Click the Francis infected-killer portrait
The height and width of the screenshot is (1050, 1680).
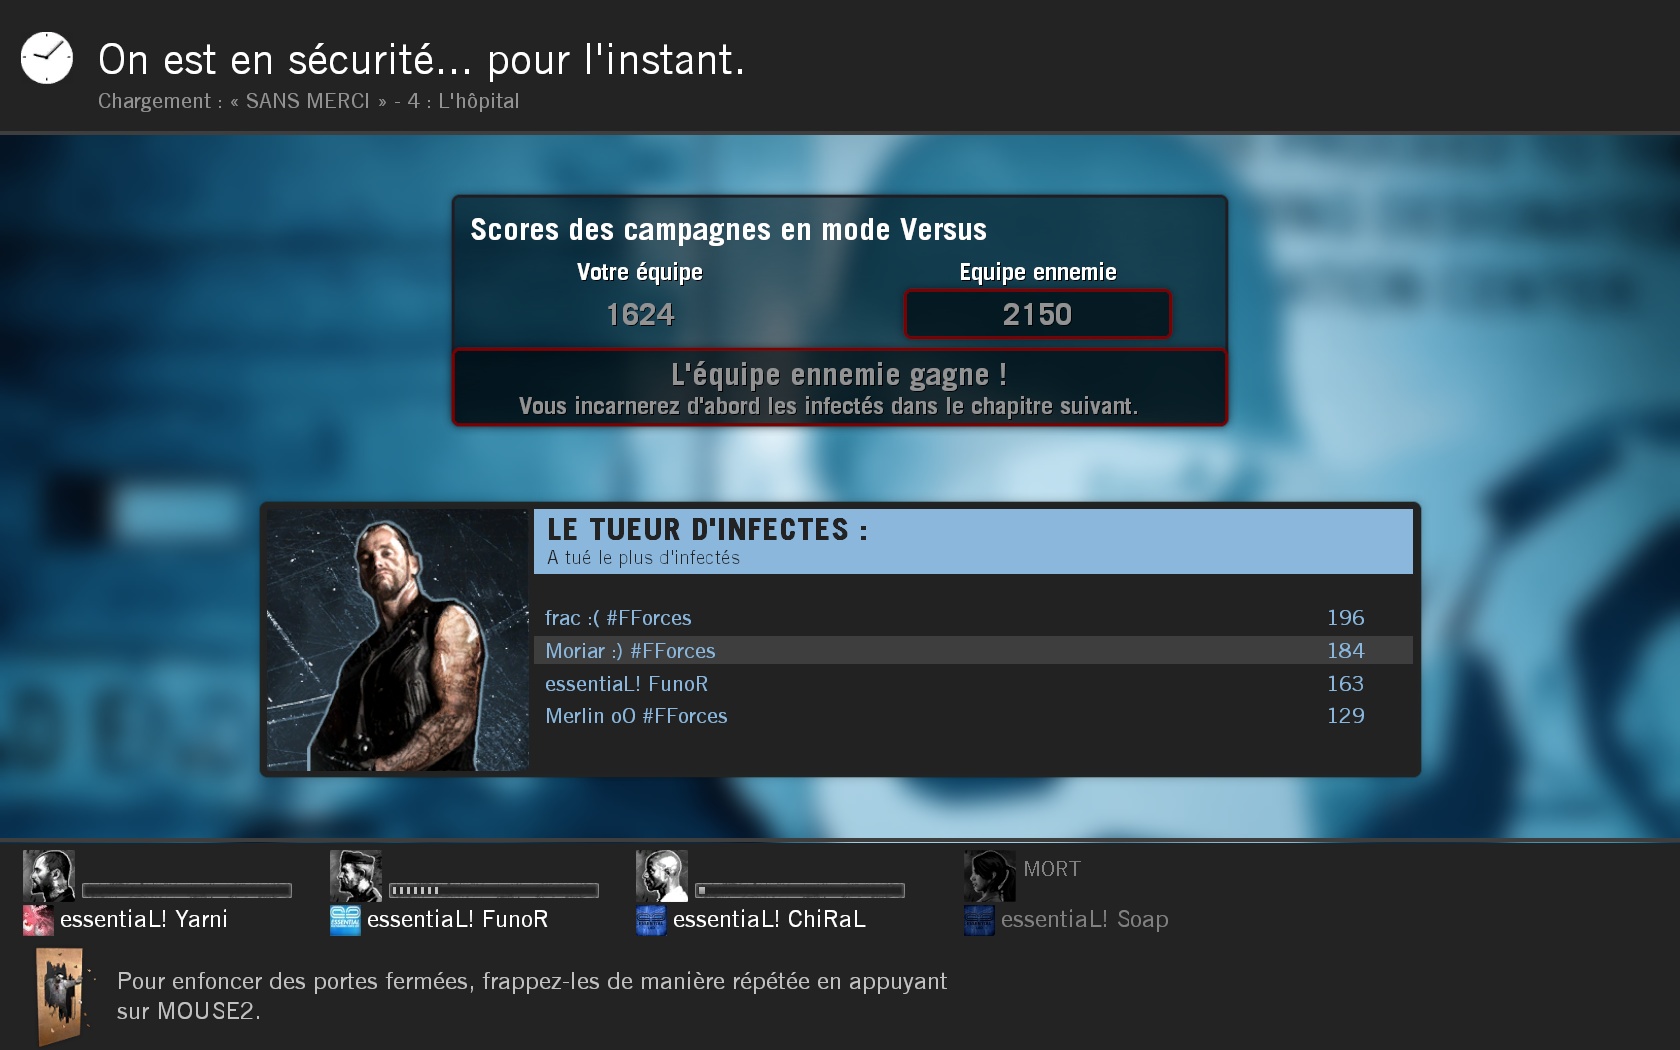point(397,640)
